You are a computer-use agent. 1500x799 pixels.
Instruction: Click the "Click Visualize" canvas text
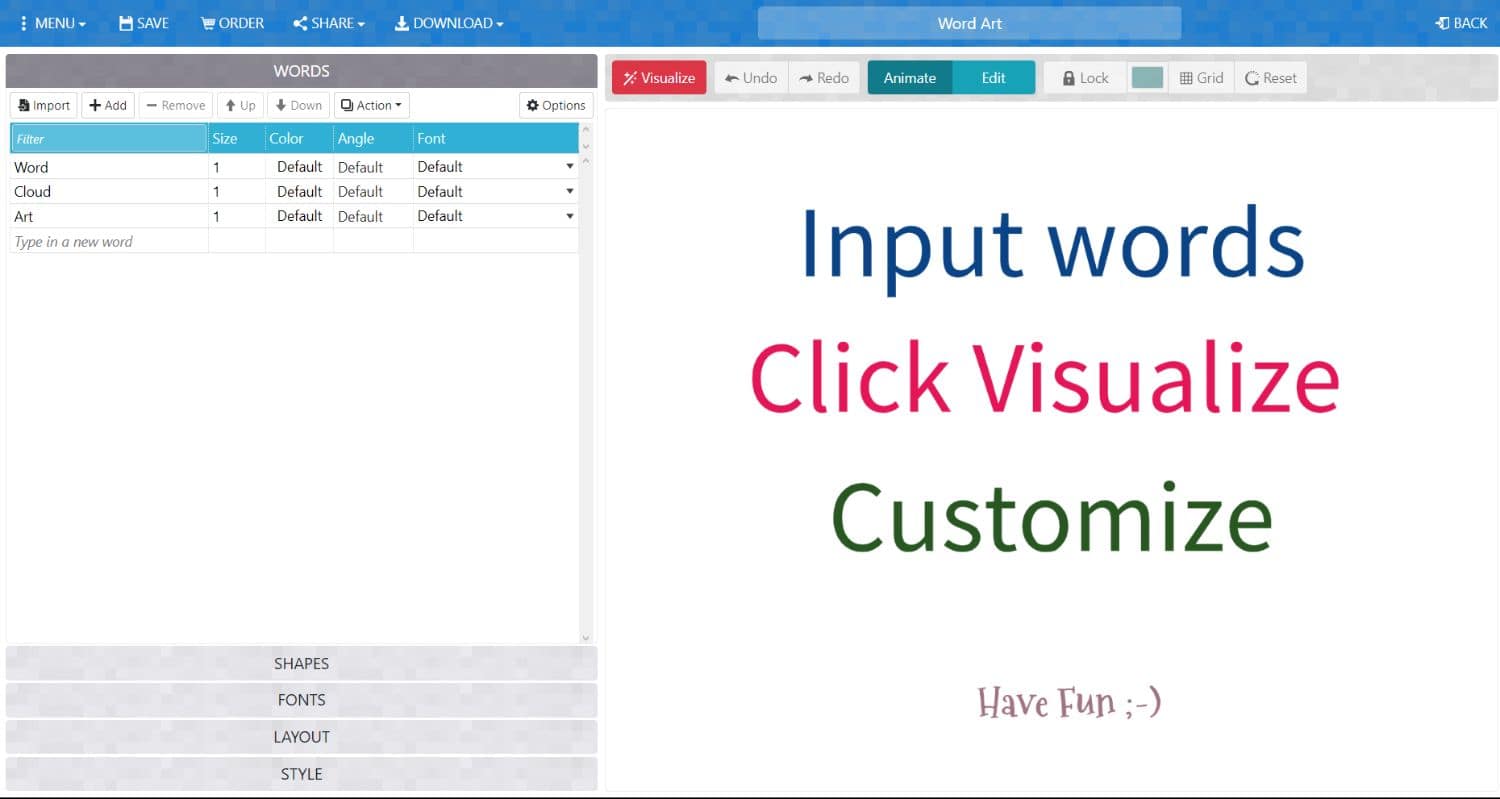1044,377
